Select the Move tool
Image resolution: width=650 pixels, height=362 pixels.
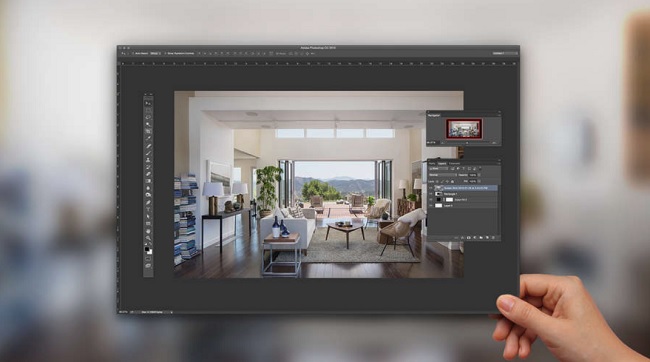tap(148, 103)
